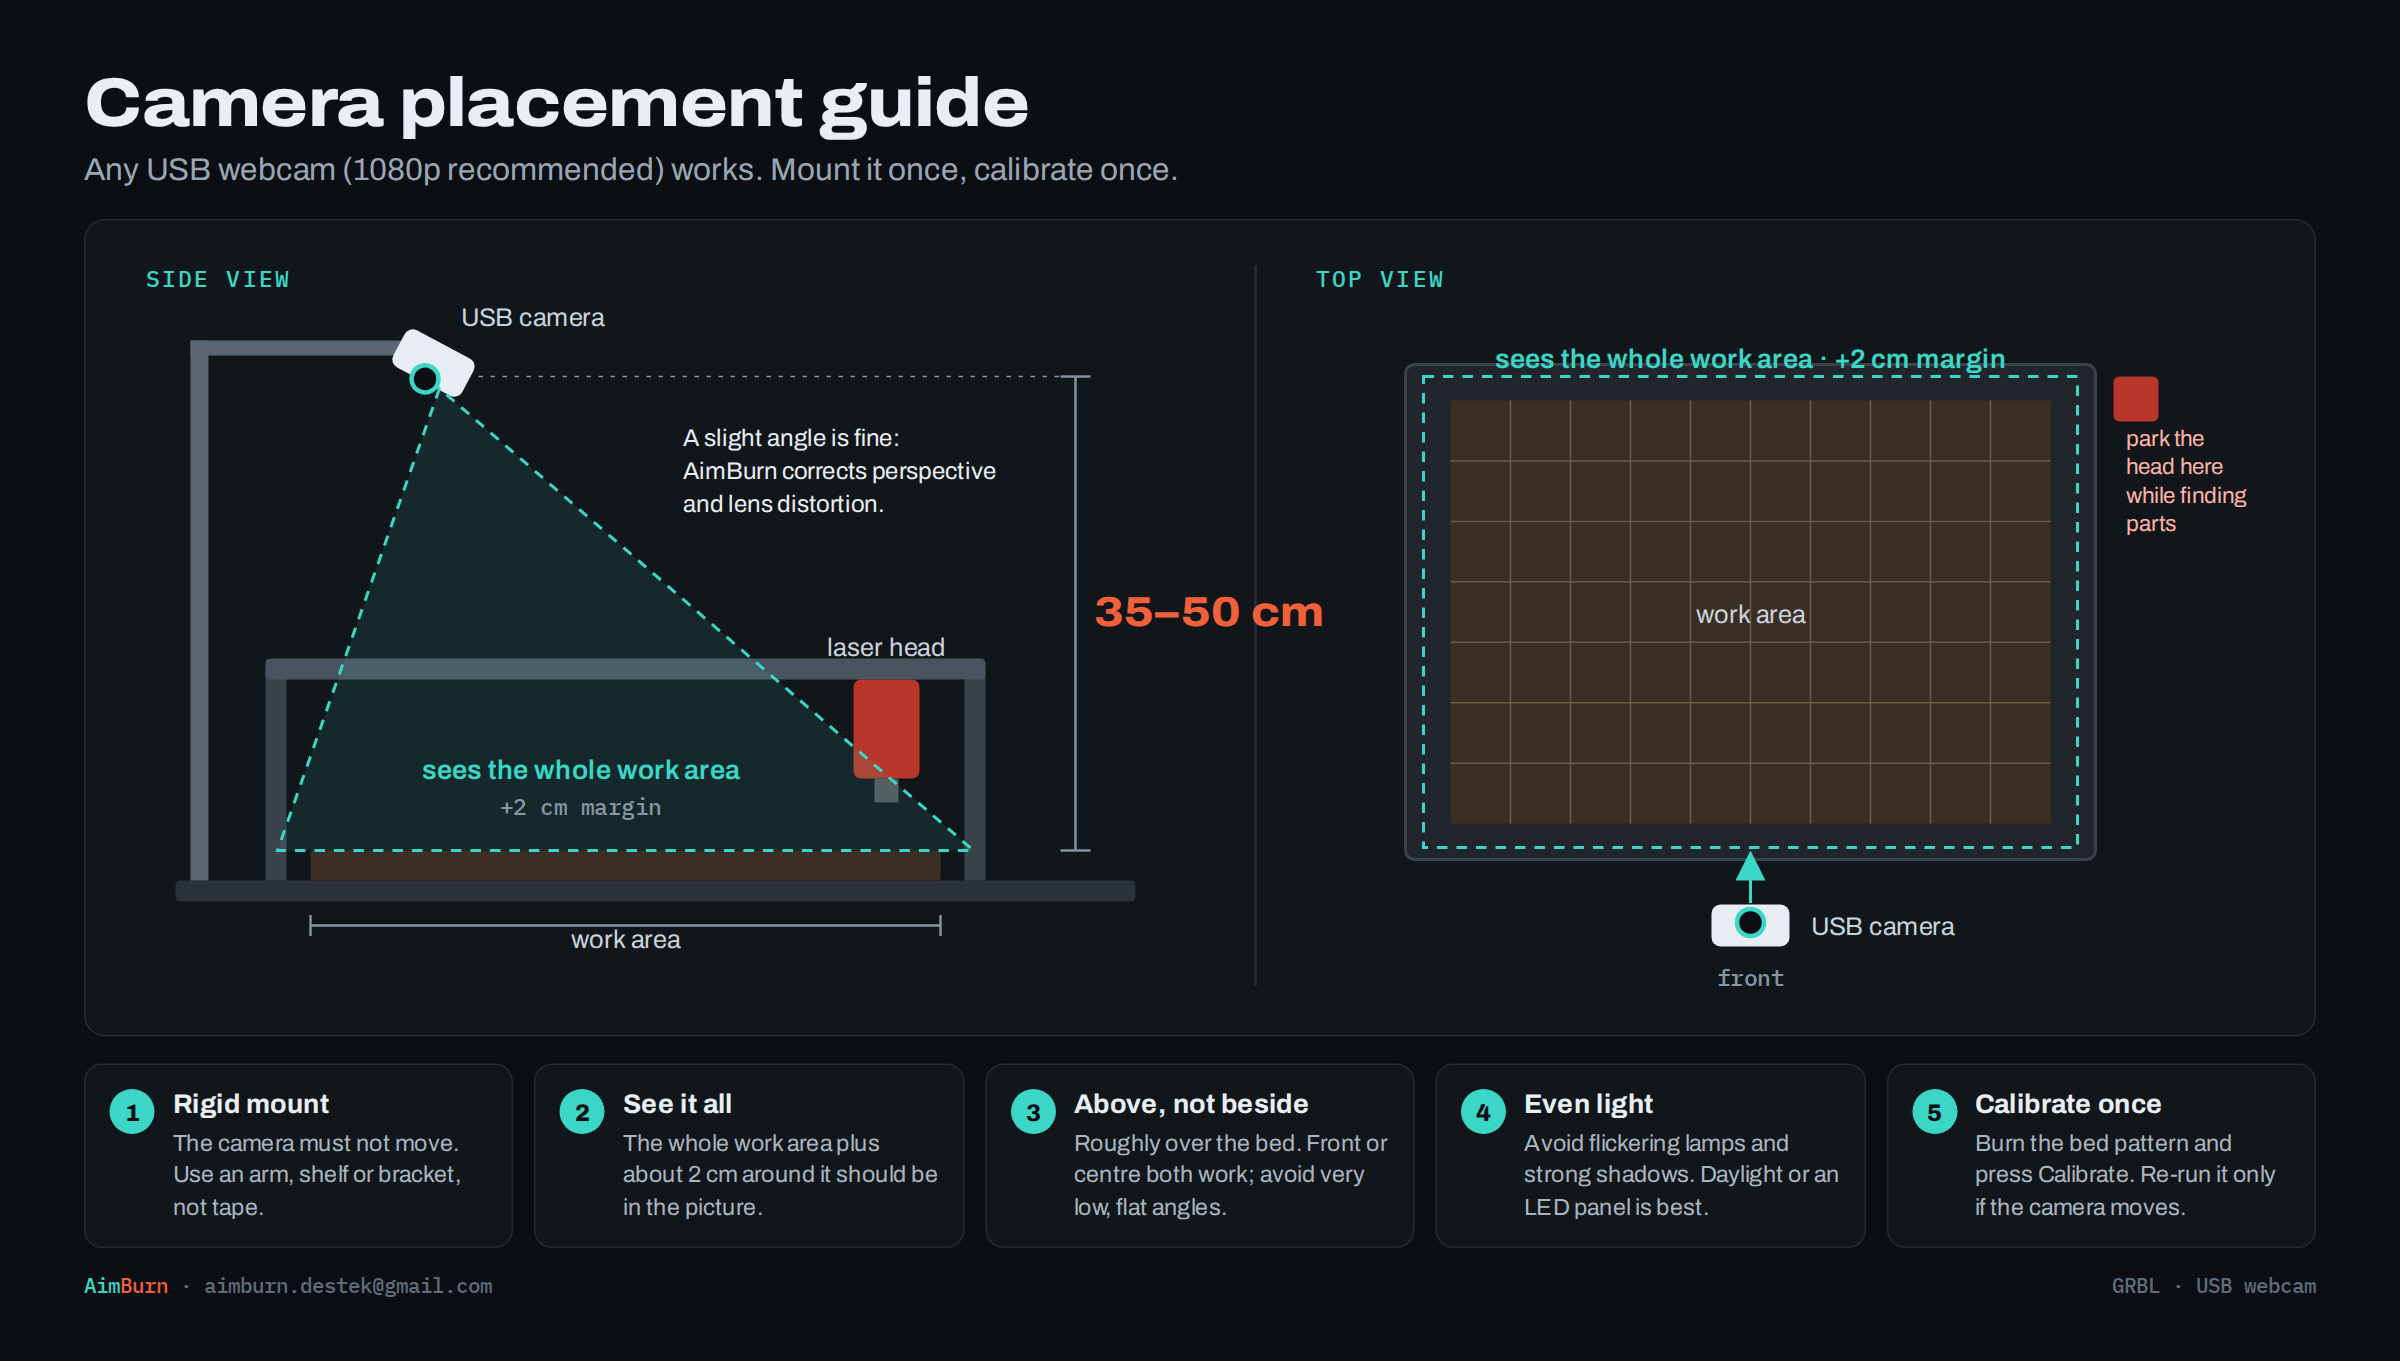Click the number 3 circle beside Above, not beside
This screenshot has height=1361, width=2400.
[x=1033, y=1112]
